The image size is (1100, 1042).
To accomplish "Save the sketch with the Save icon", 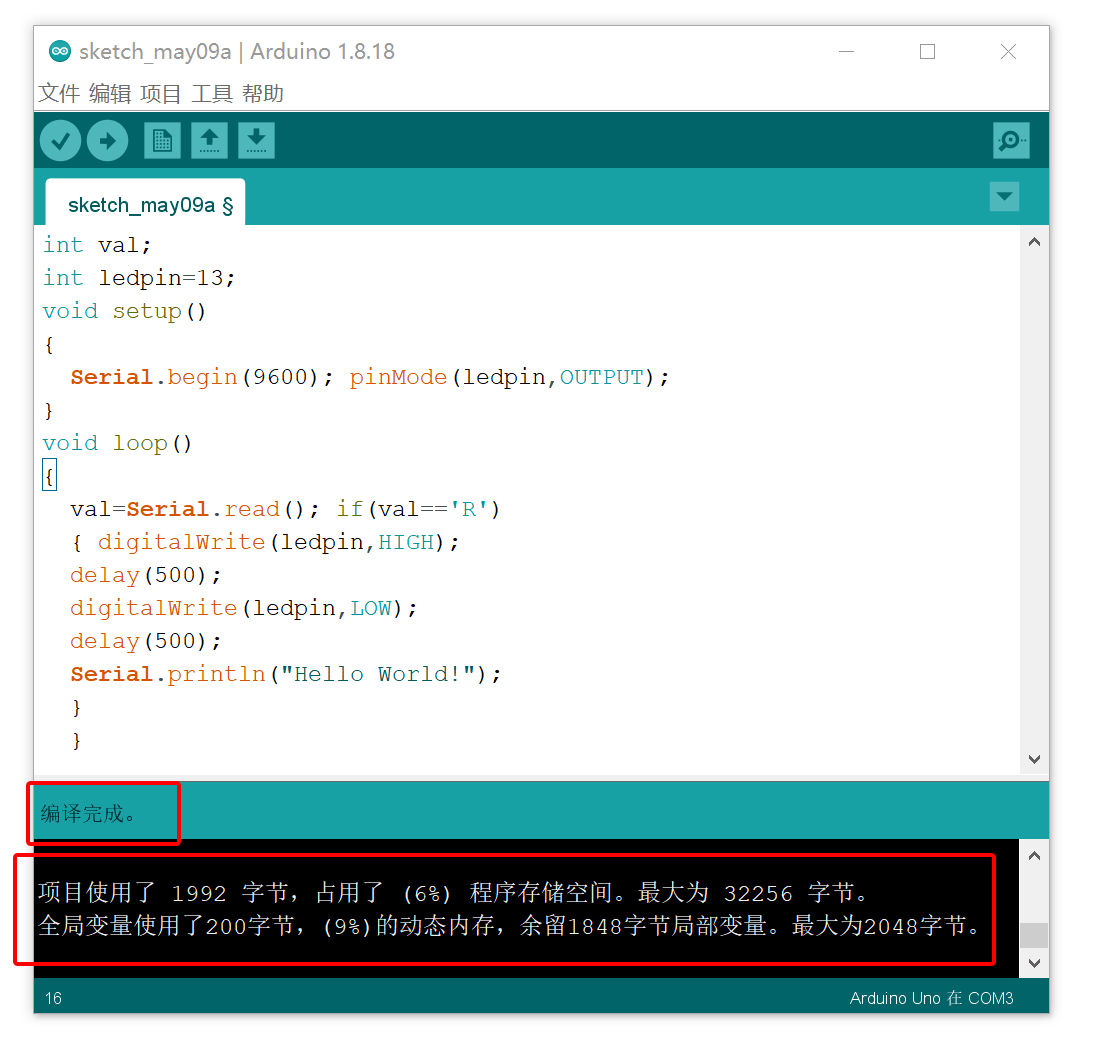I will (256, 140).
